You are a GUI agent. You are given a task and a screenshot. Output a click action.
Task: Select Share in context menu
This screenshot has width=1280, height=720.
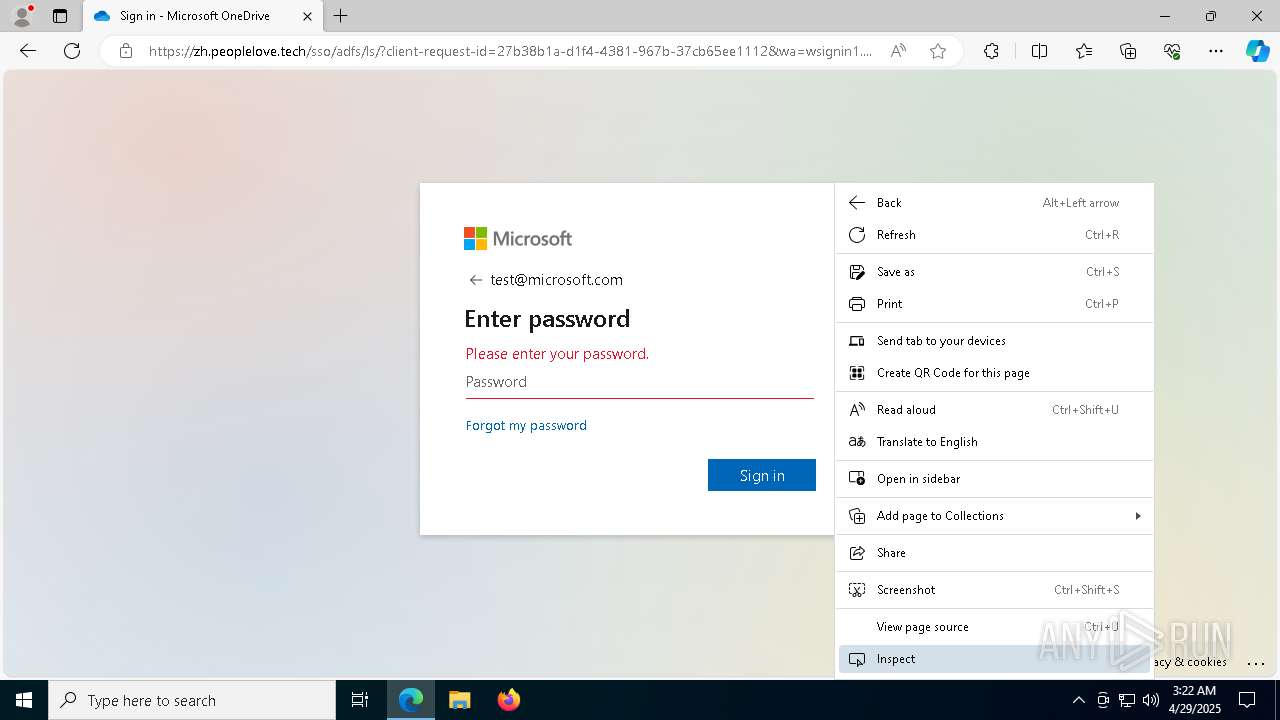coord(994,552)
